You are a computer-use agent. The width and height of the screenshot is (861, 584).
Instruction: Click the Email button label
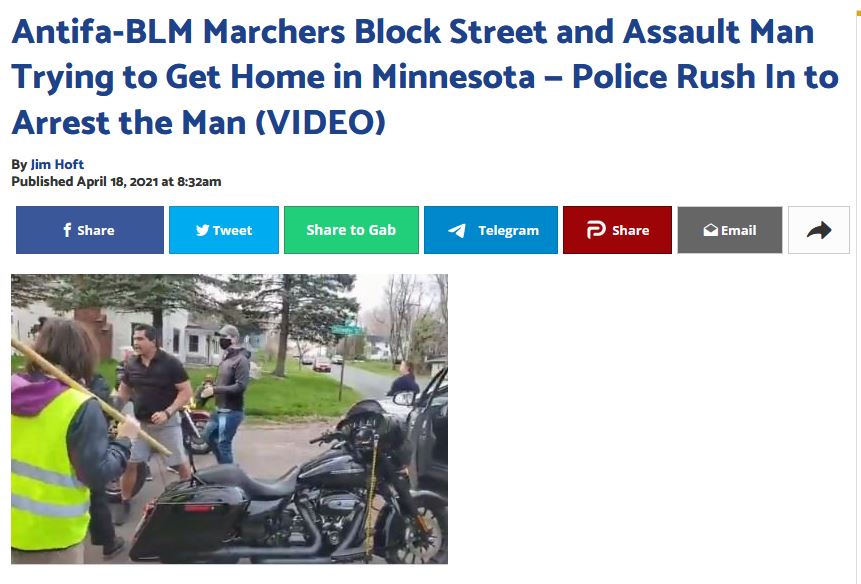pyautogui.click(x=739, y=230)
